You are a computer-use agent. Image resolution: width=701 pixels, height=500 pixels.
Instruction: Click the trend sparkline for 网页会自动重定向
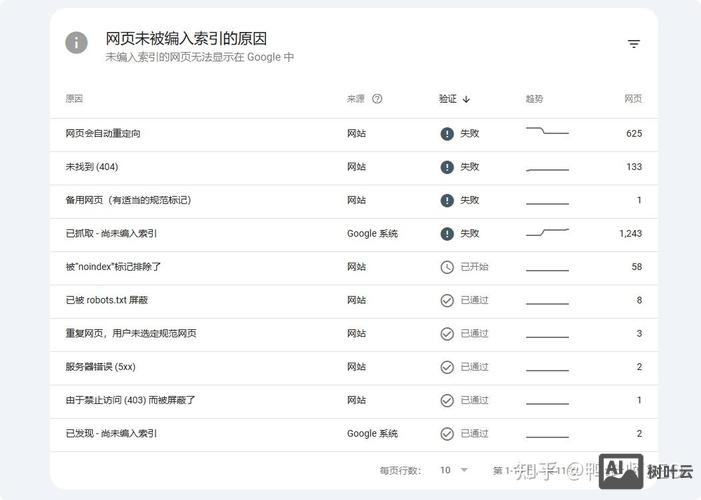tap(547, 131)
